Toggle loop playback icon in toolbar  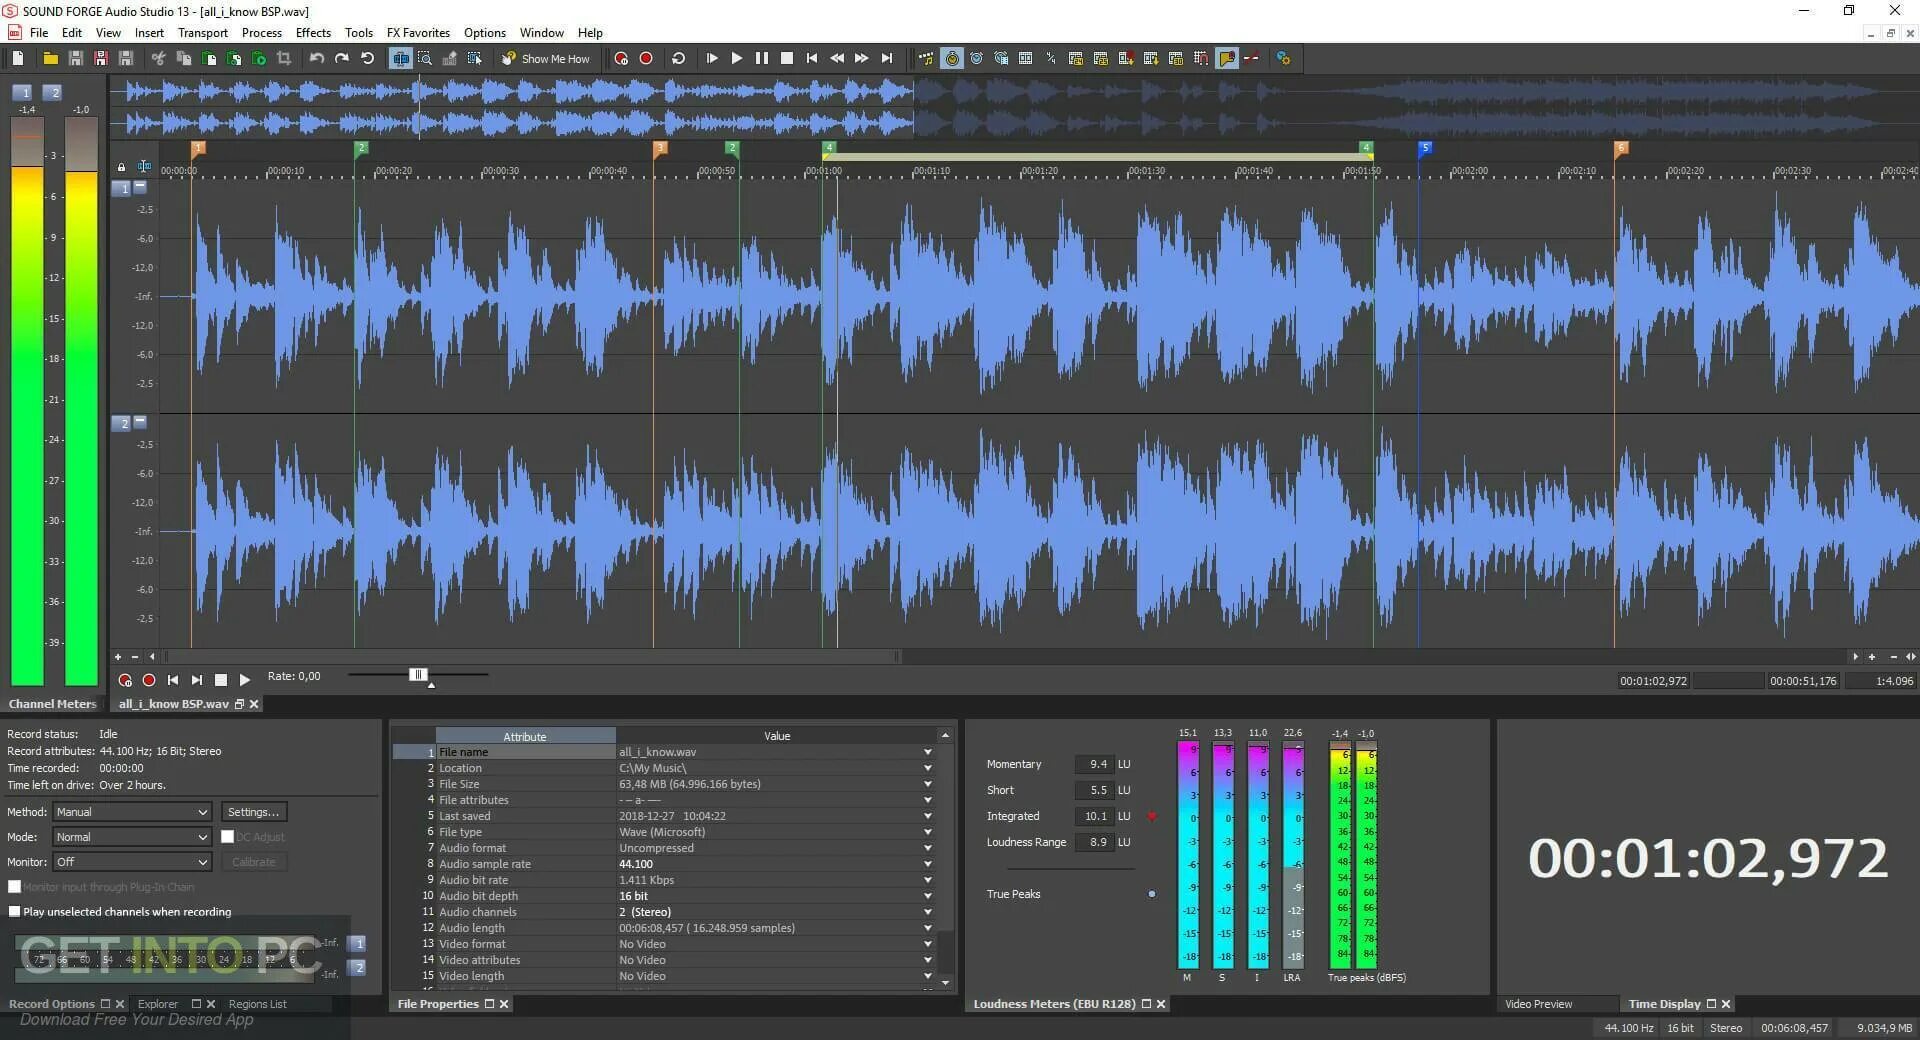pos(678,58)
